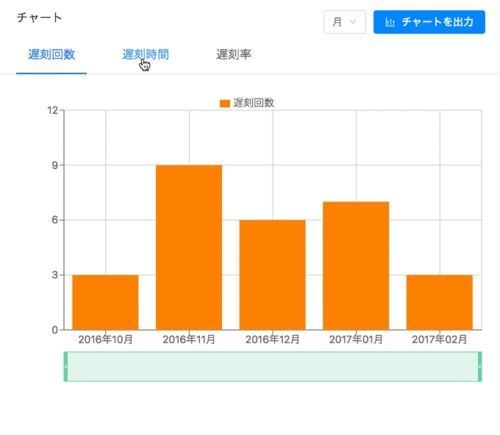
Task: Switch to the 遅刻時間 tab
Action: click(x=145, y=54)
